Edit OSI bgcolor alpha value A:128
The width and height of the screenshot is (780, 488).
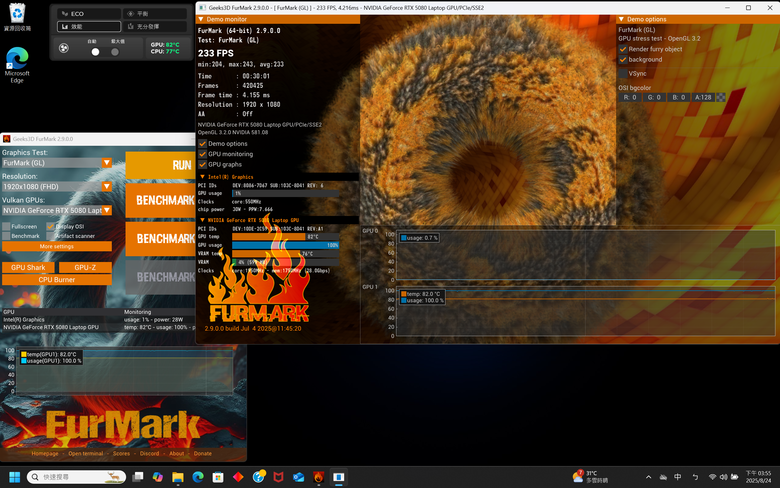point(703,98)
